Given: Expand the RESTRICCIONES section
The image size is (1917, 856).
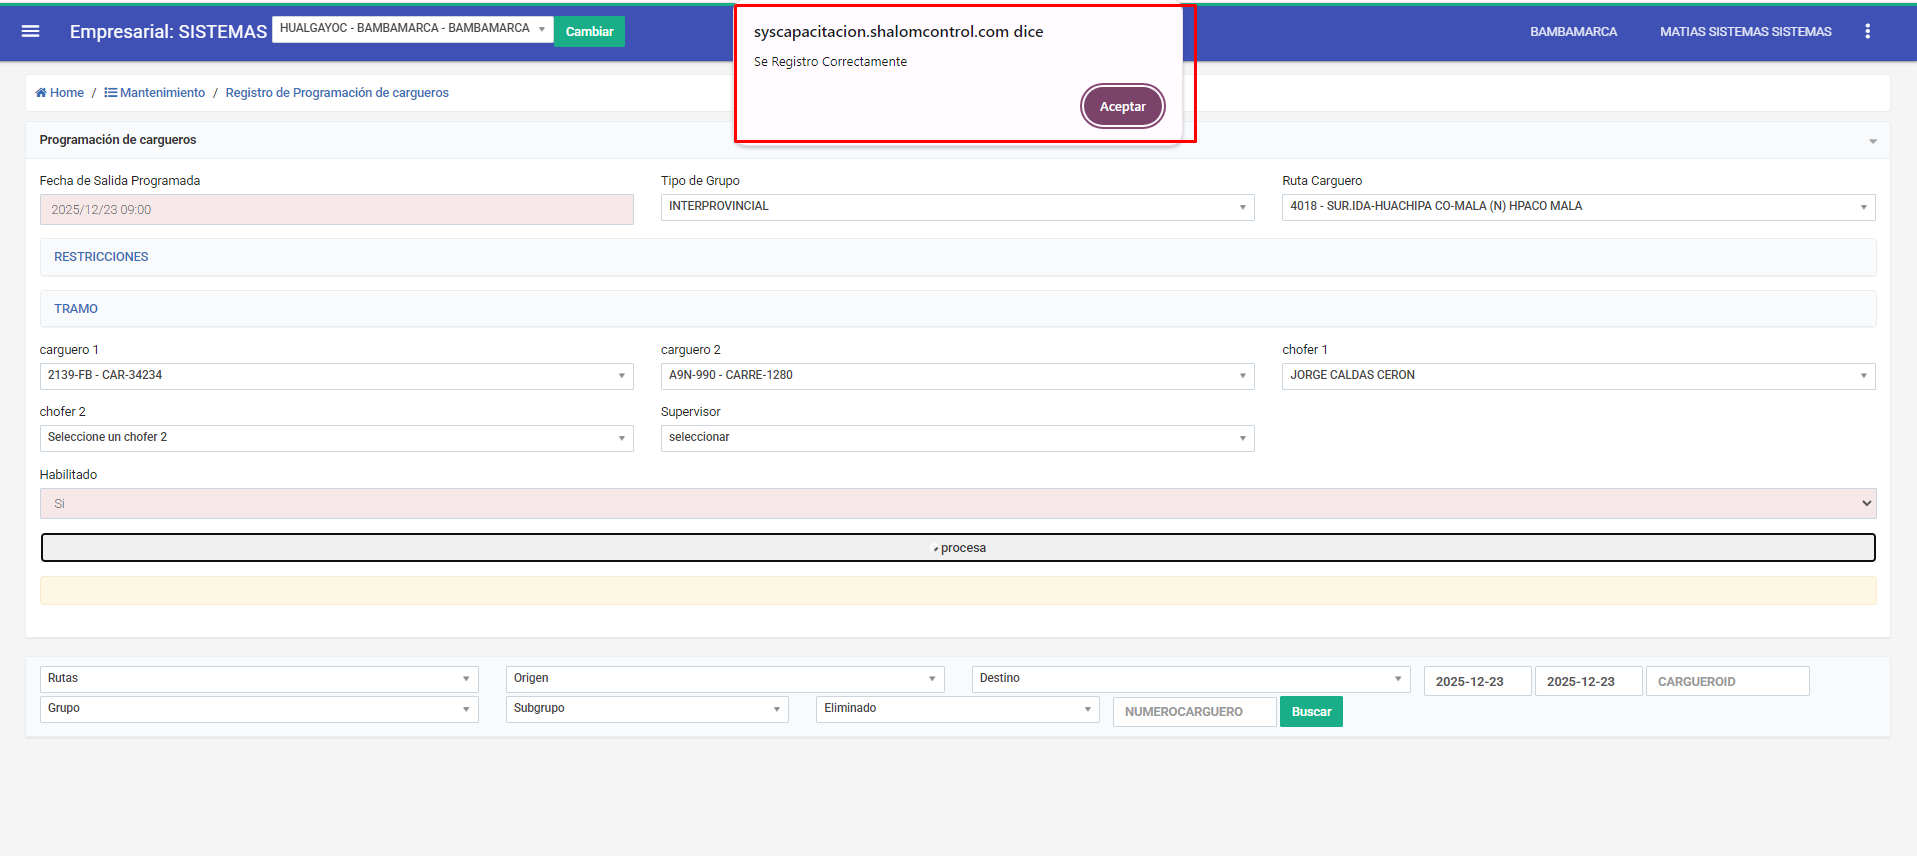Looking at the screenshot, I should click(101, 257).
